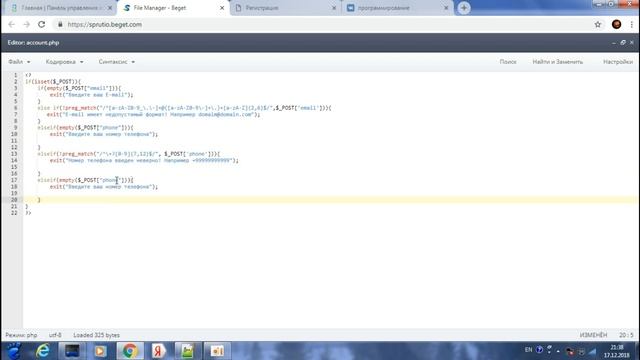Open the Windows Start menu
Image resolution: width=640 pixels, height=360 pixels.
click(13, 351)
